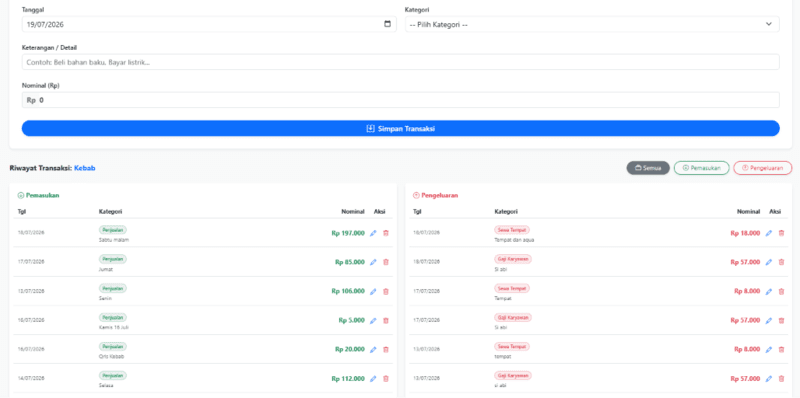Filter history to Pengeluaran only
The height and width of the screenshot is (398, 800).
[x=763, y=168]
